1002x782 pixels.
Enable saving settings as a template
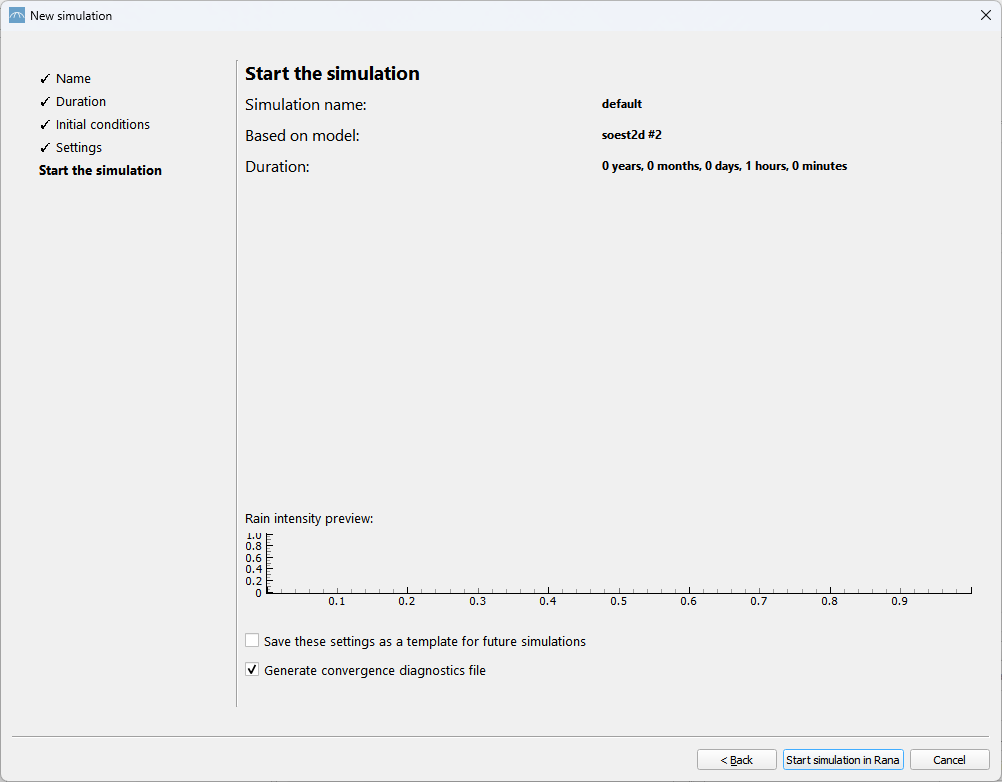(x=252, y=641)
